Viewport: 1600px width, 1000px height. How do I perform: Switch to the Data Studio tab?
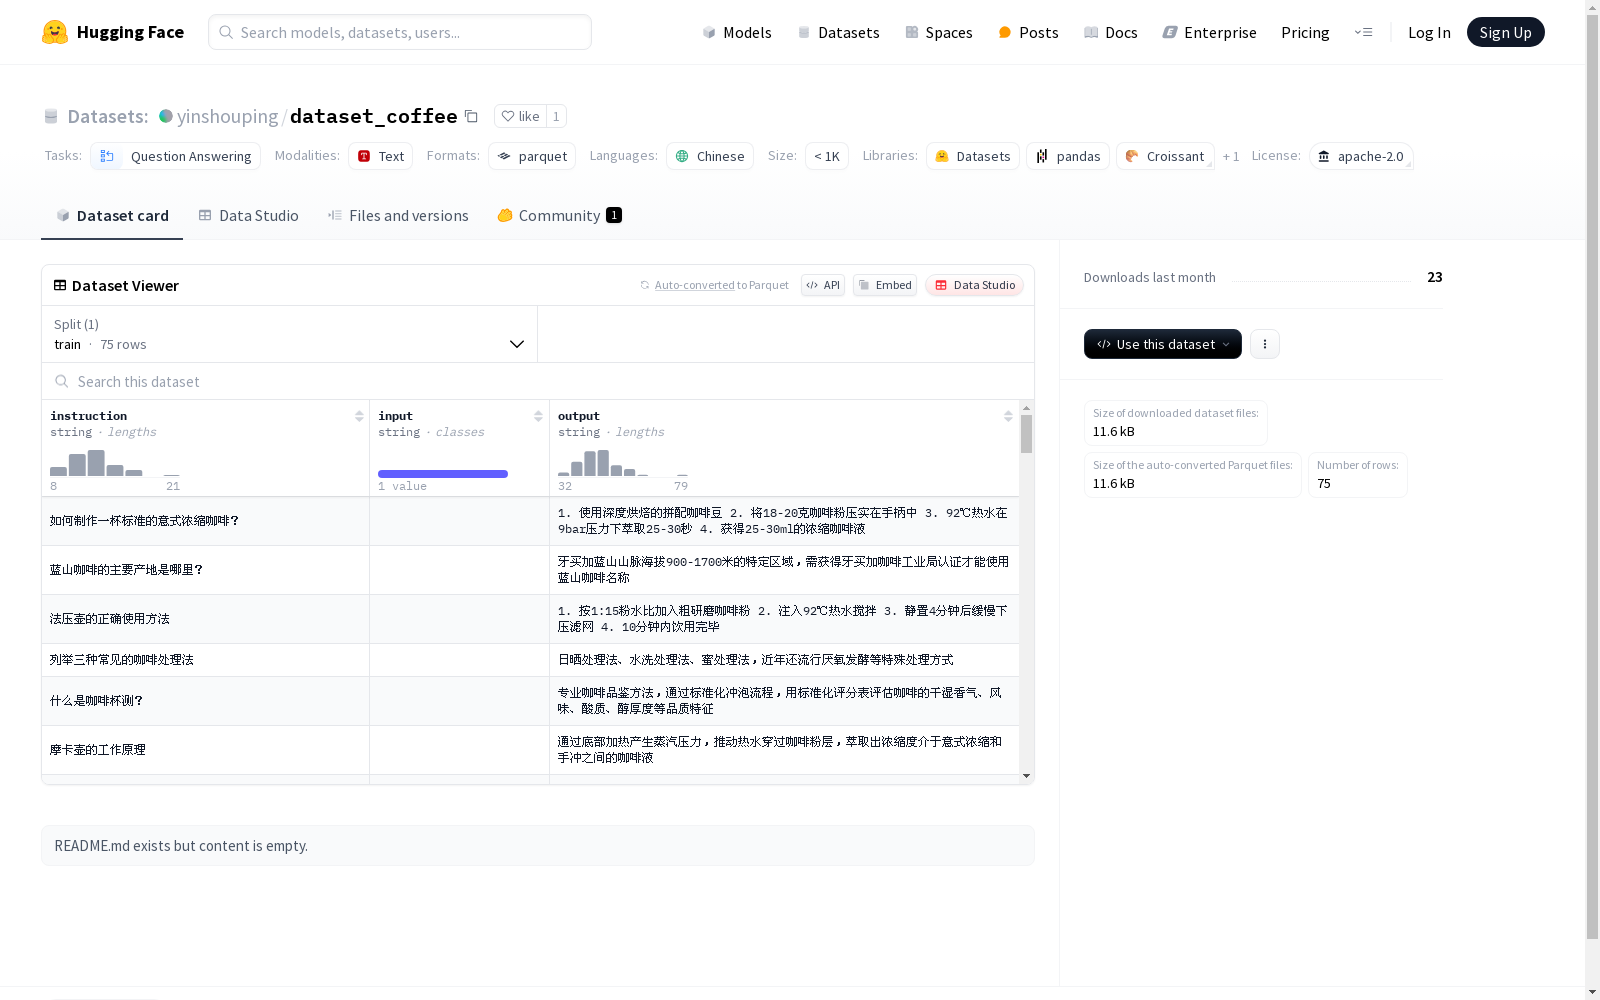click(x=248, y=215)
